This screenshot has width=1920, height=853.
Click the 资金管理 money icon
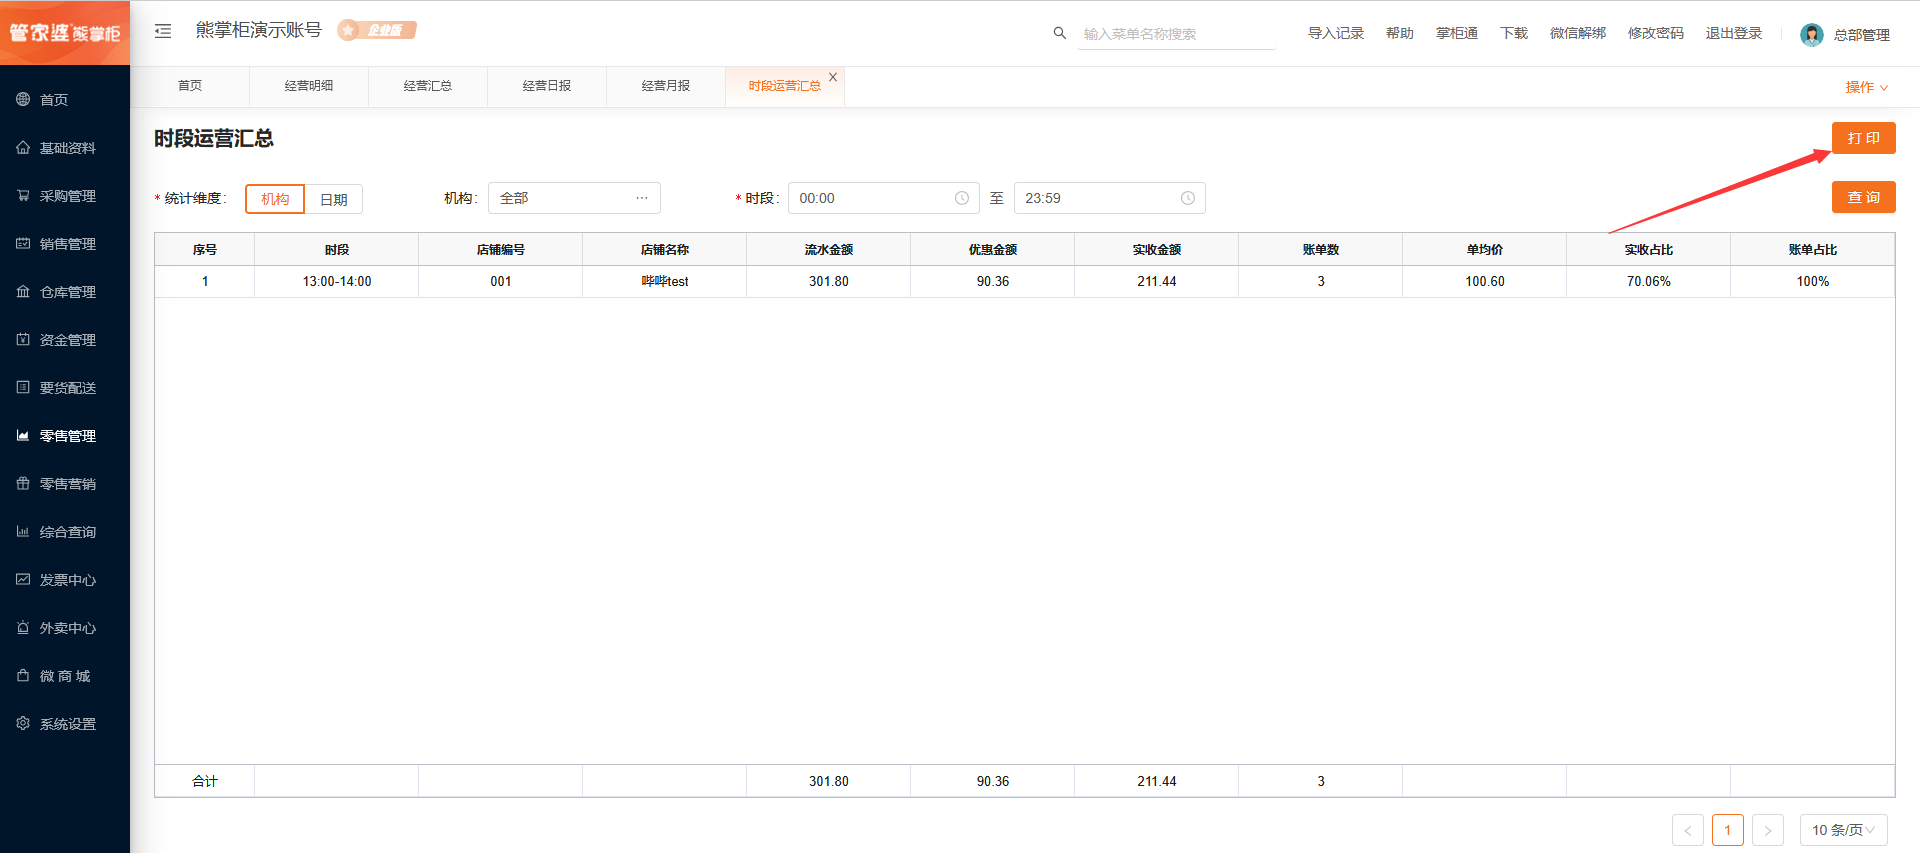(23, 339)
